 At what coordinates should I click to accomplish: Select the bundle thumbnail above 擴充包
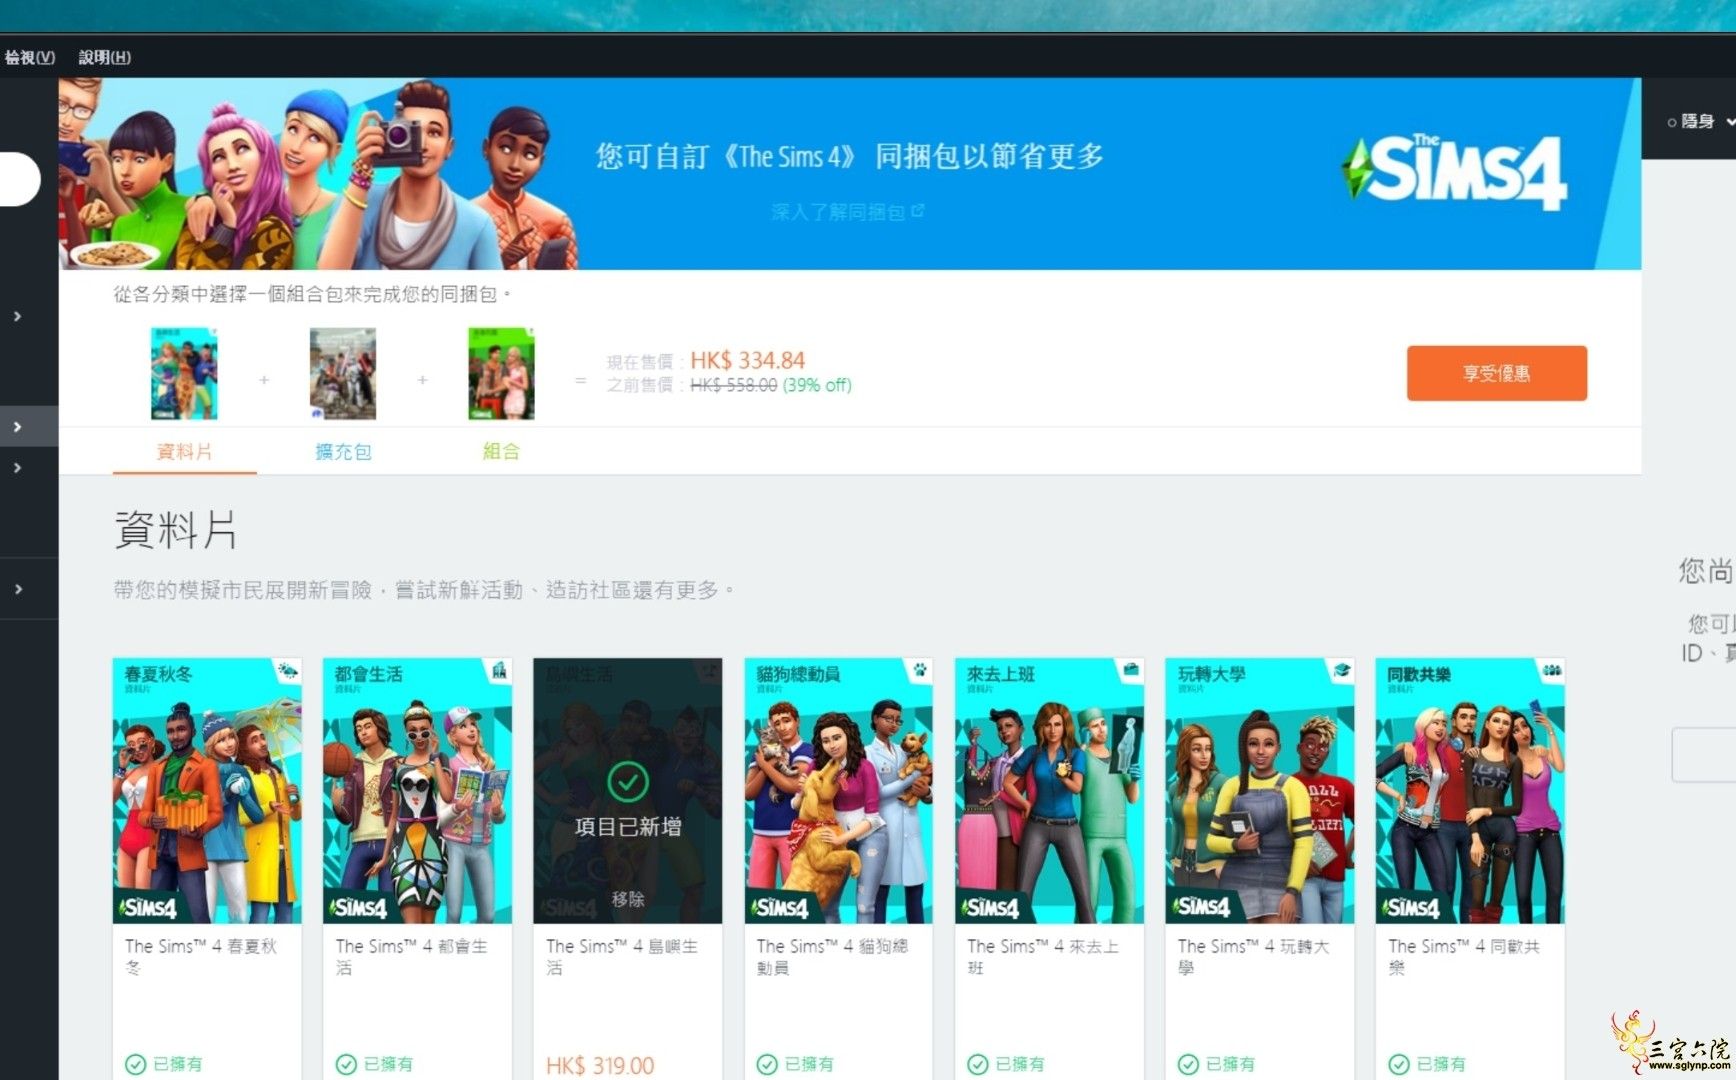343,374
